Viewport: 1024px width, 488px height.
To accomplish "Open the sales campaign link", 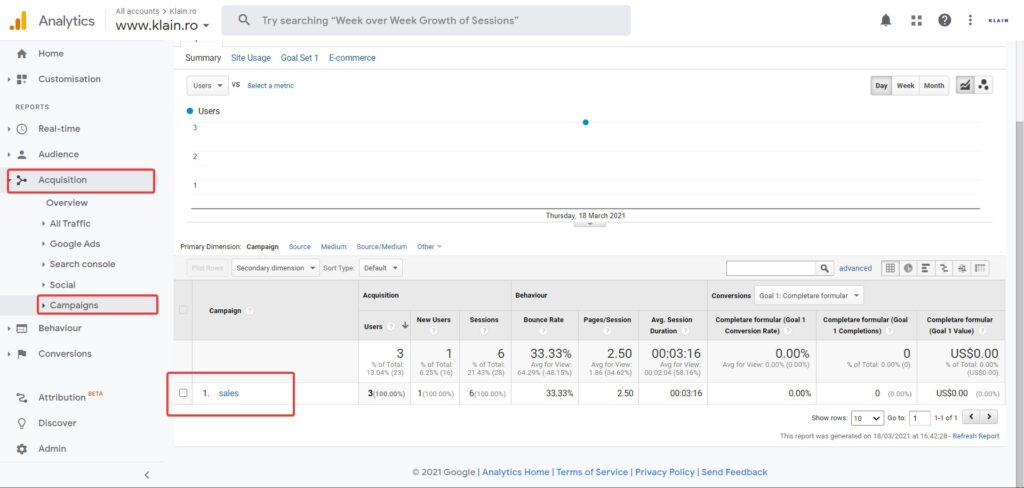I will [229, 393].
